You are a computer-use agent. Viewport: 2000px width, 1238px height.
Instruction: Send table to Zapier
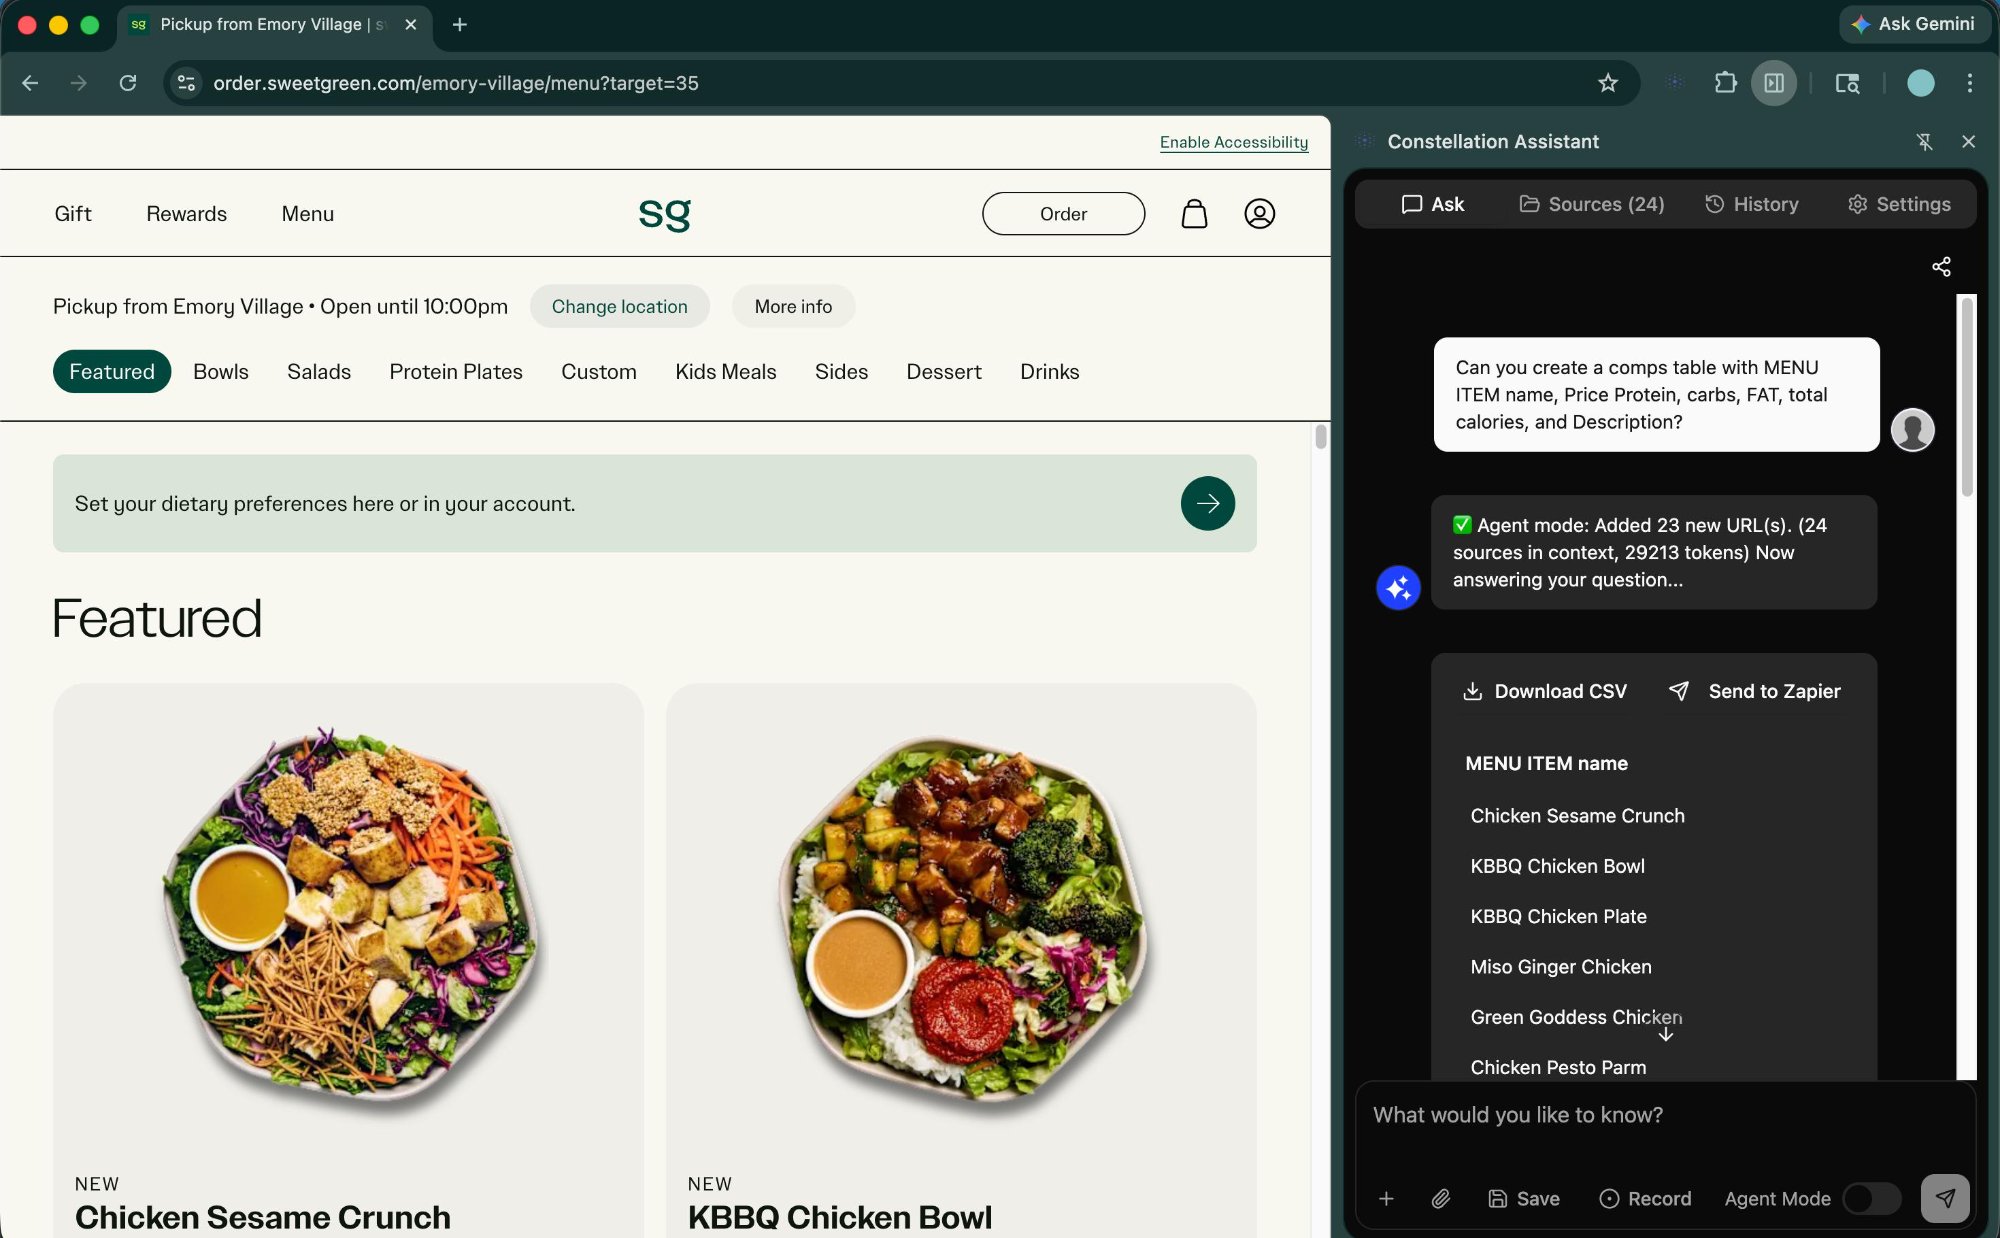tap(1755, 691)
